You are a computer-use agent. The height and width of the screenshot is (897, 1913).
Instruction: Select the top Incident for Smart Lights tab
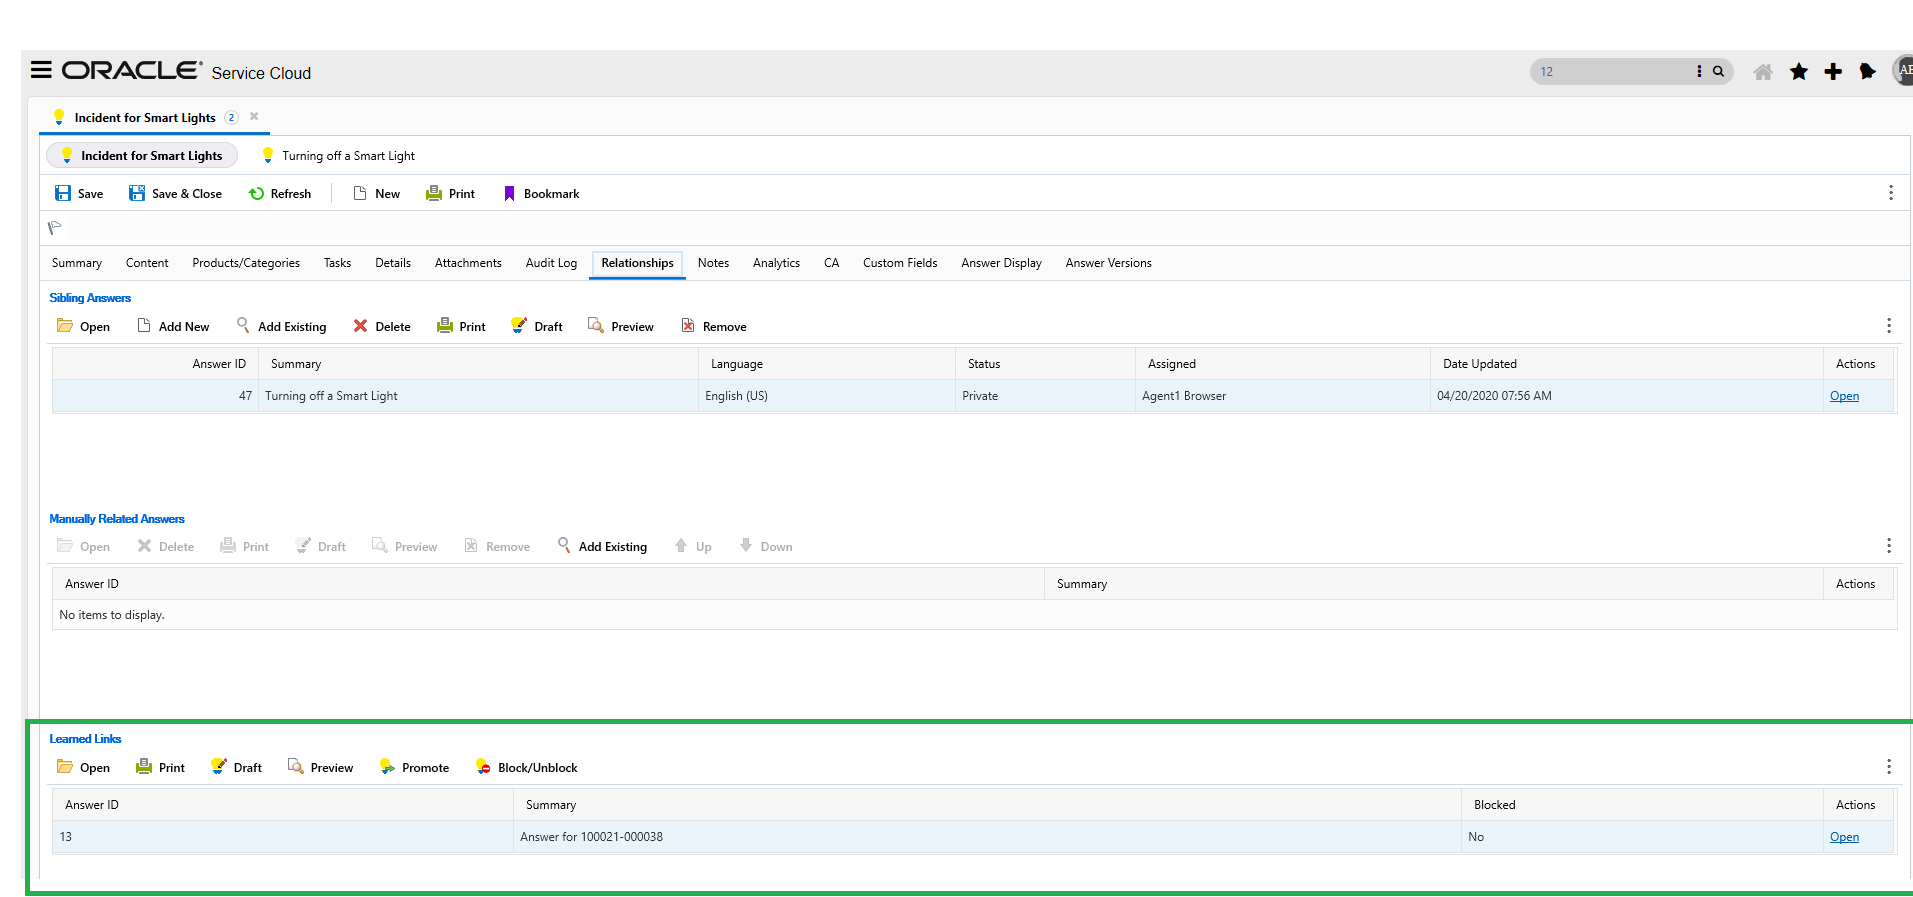[x=145, y=117]
